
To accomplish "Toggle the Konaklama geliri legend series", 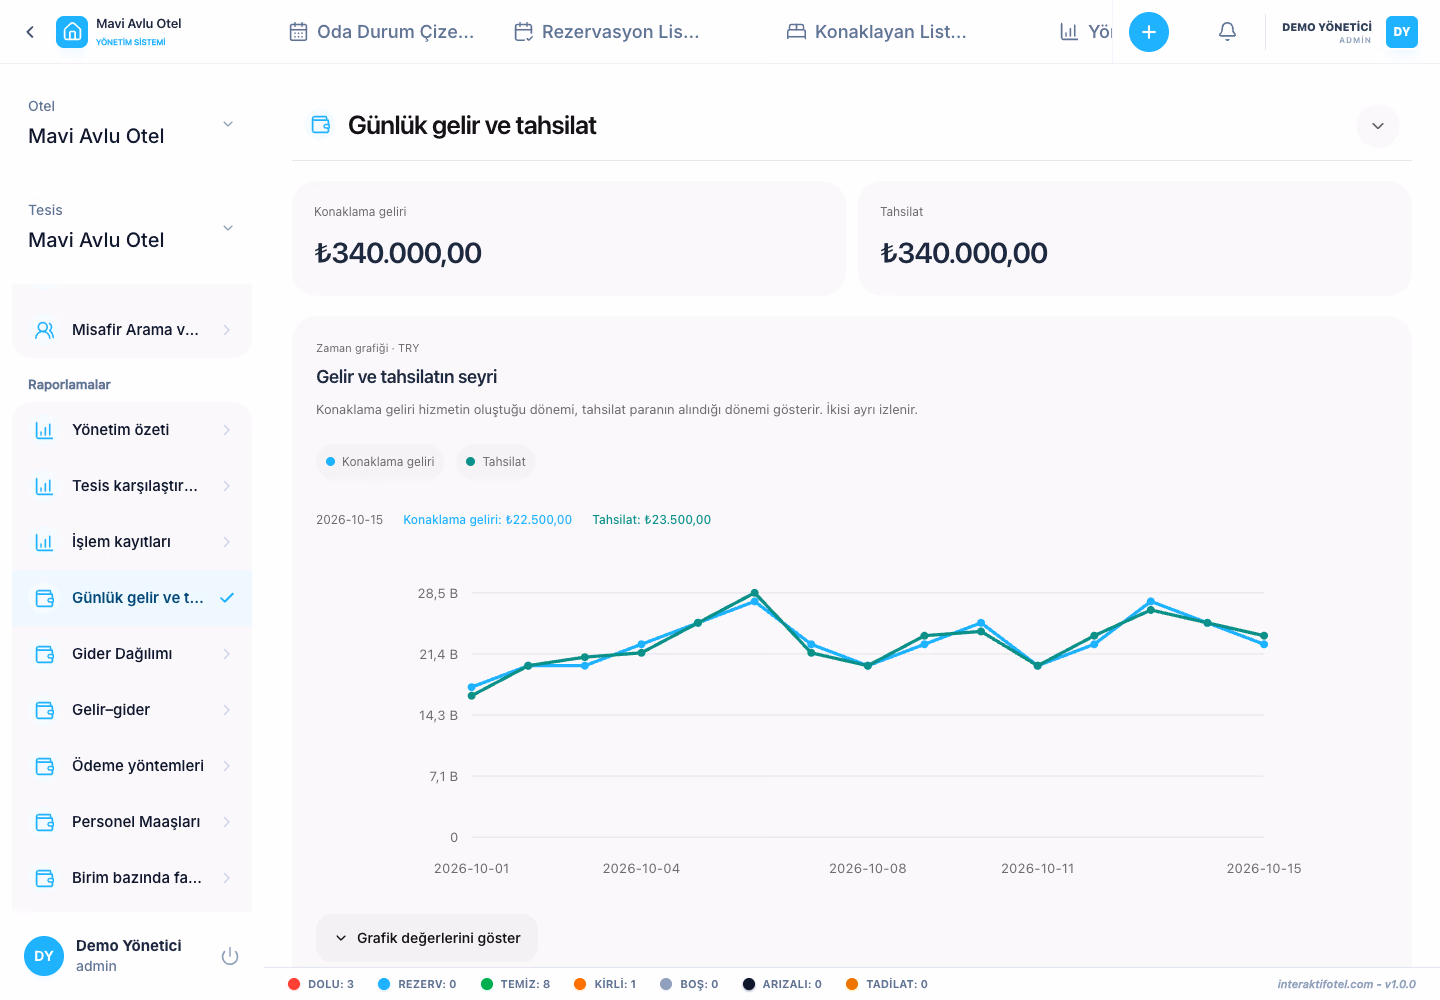I will pos(380,462).
